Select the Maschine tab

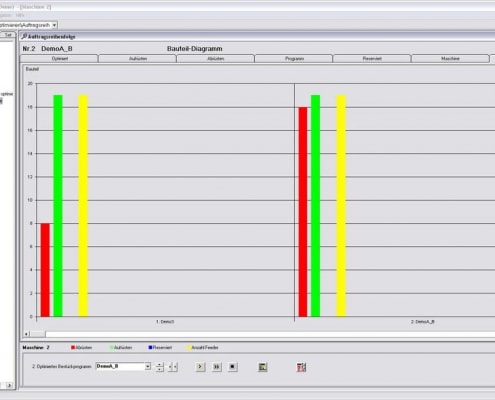click(450, 59)
